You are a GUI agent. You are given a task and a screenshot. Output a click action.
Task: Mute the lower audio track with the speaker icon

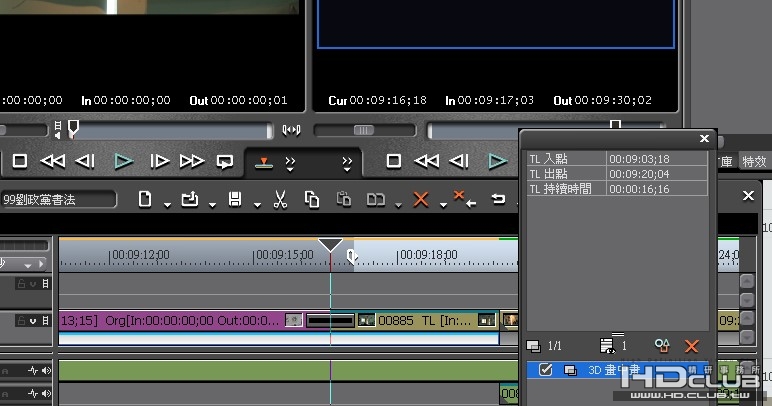click(46, 393)
